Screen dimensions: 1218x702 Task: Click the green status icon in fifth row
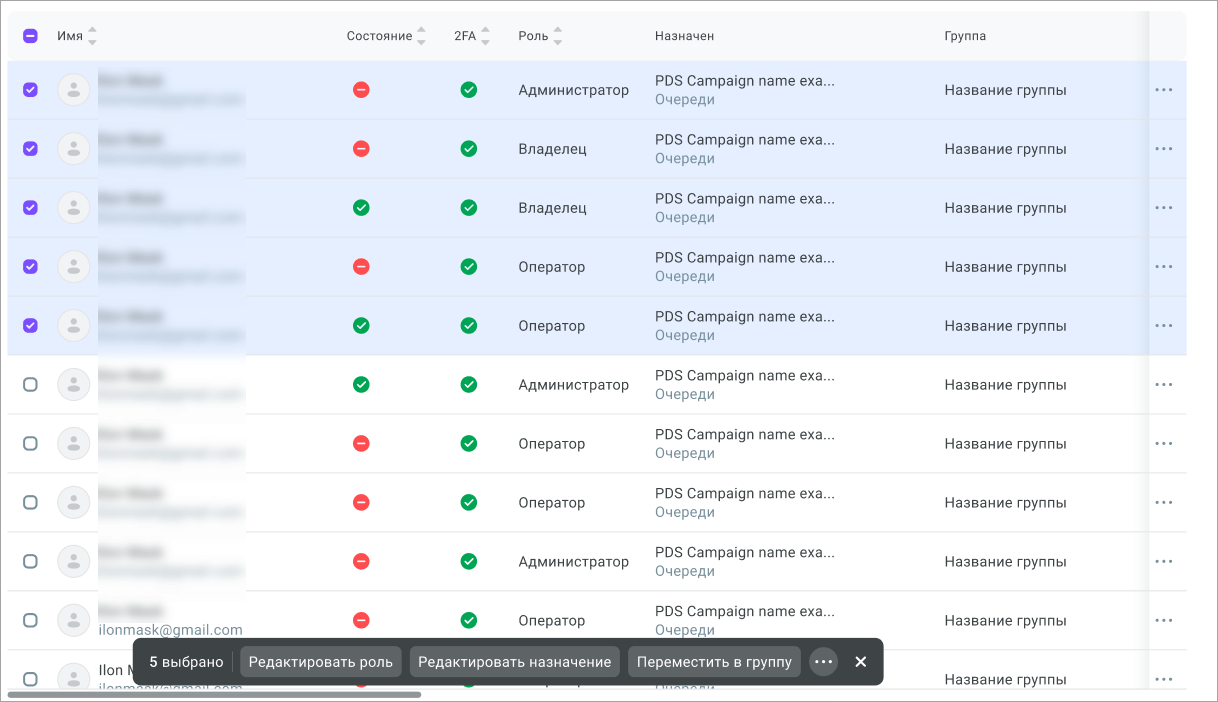click(361, 326)
